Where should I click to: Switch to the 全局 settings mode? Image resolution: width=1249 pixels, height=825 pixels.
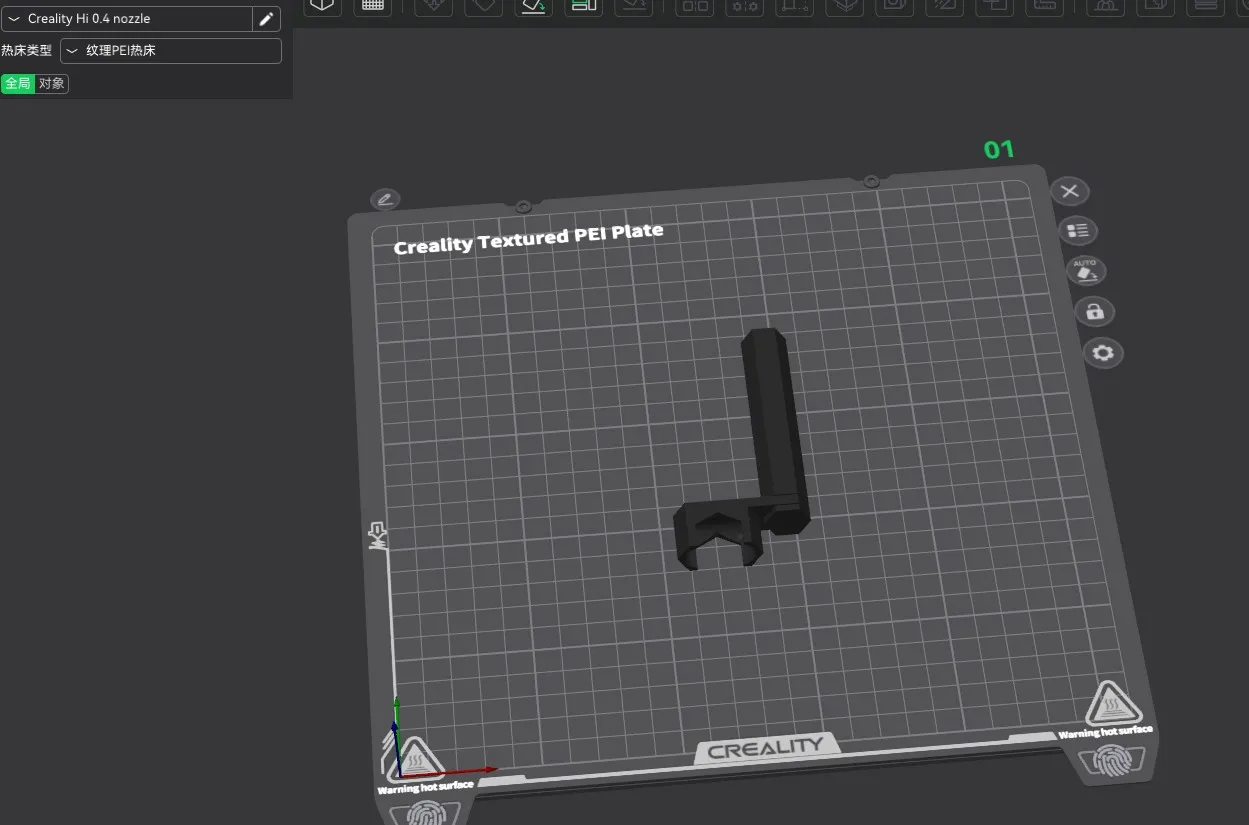click(18, 84)
